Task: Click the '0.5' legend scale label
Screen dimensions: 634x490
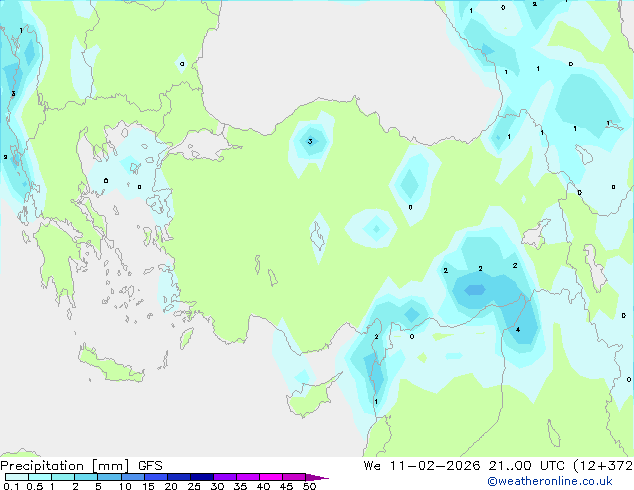Action: [x=34, y=486]
